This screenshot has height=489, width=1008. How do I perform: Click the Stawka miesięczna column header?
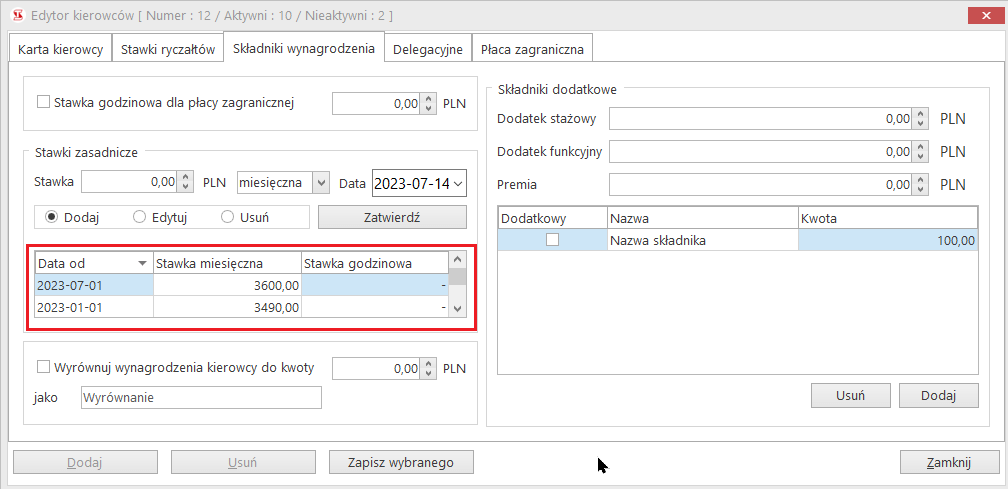tap(228, 263)
